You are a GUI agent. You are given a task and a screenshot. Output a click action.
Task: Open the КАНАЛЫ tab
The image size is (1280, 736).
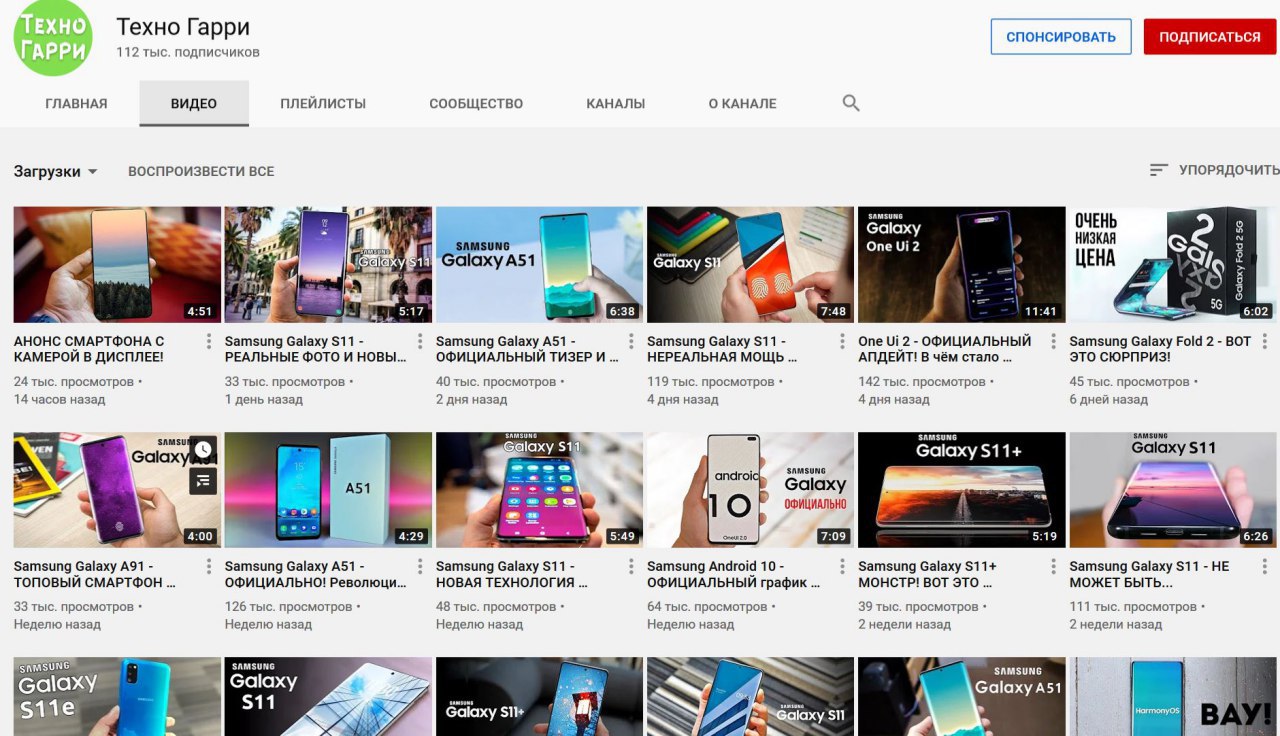click(x=616, y=103)
